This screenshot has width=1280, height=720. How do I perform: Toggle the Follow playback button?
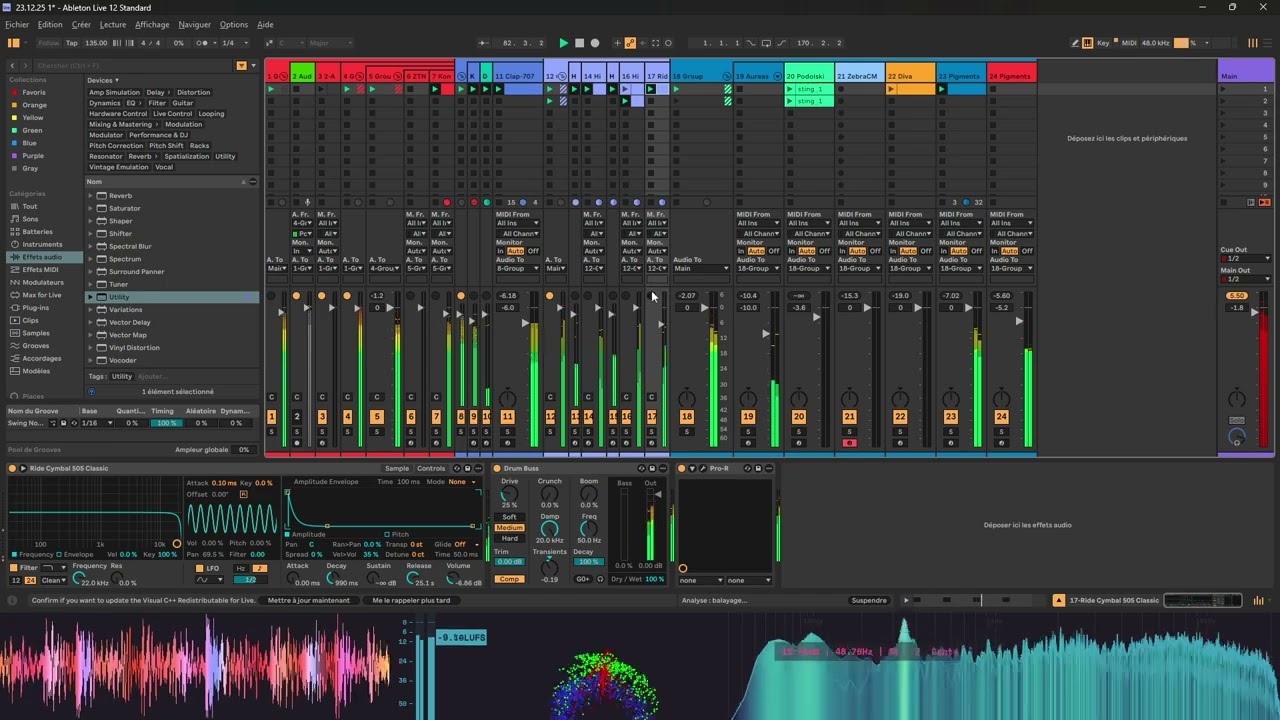49,43
